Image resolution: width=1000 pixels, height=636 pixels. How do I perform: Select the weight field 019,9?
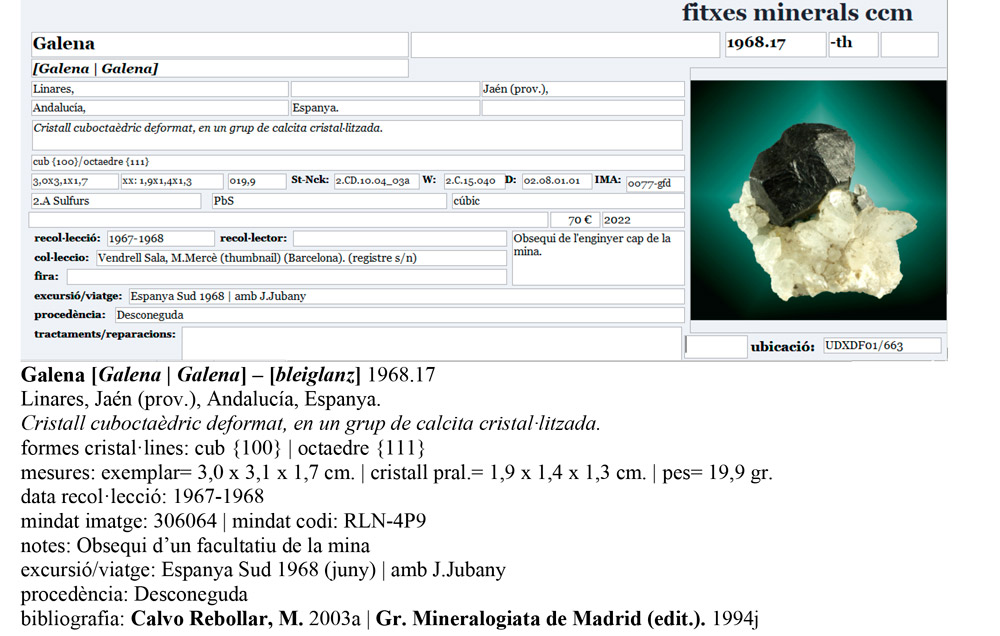coord(256,182)
